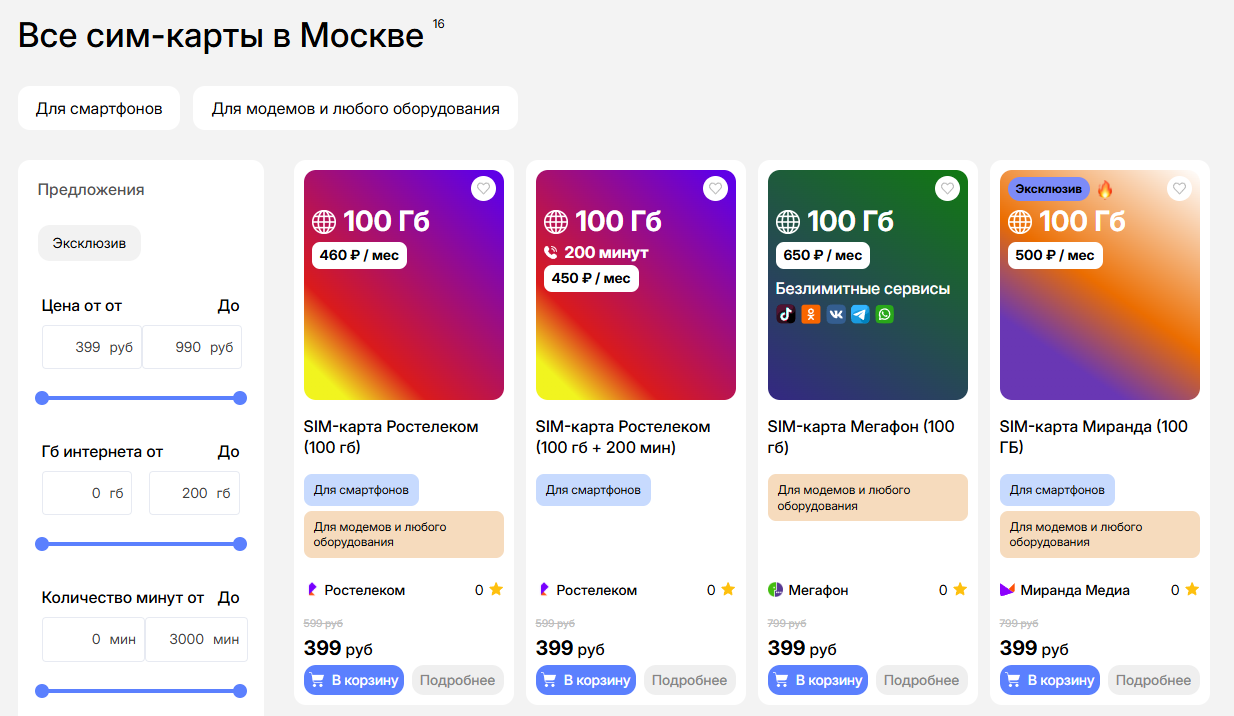Add first Rostelecom SIM to cart
The image size is (1234, 716).
354,680
